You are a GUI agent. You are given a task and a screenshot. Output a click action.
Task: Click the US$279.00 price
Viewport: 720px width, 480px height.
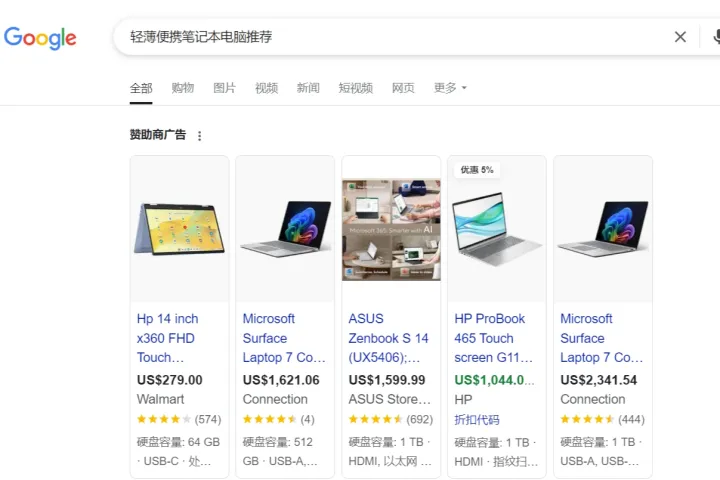coord(169,380)
